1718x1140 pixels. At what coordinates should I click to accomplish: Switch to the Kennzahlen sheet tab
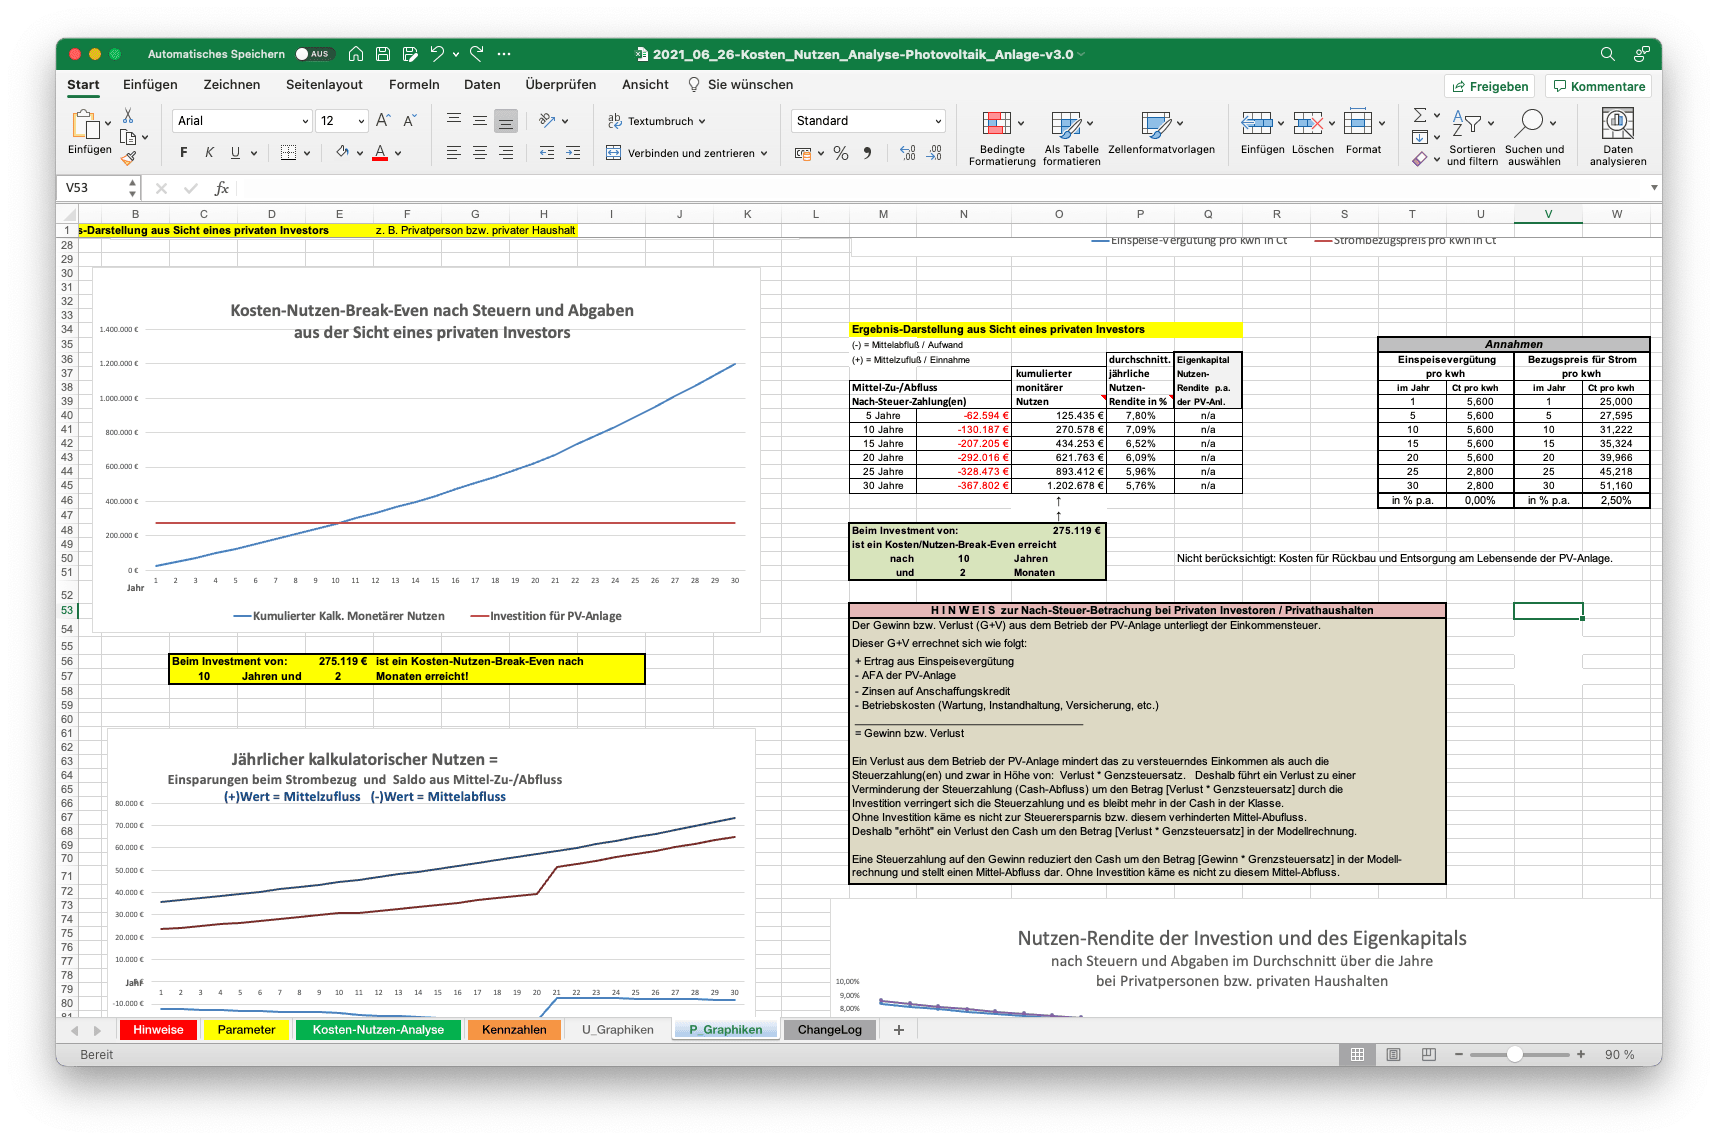(x=514, y=1030)
